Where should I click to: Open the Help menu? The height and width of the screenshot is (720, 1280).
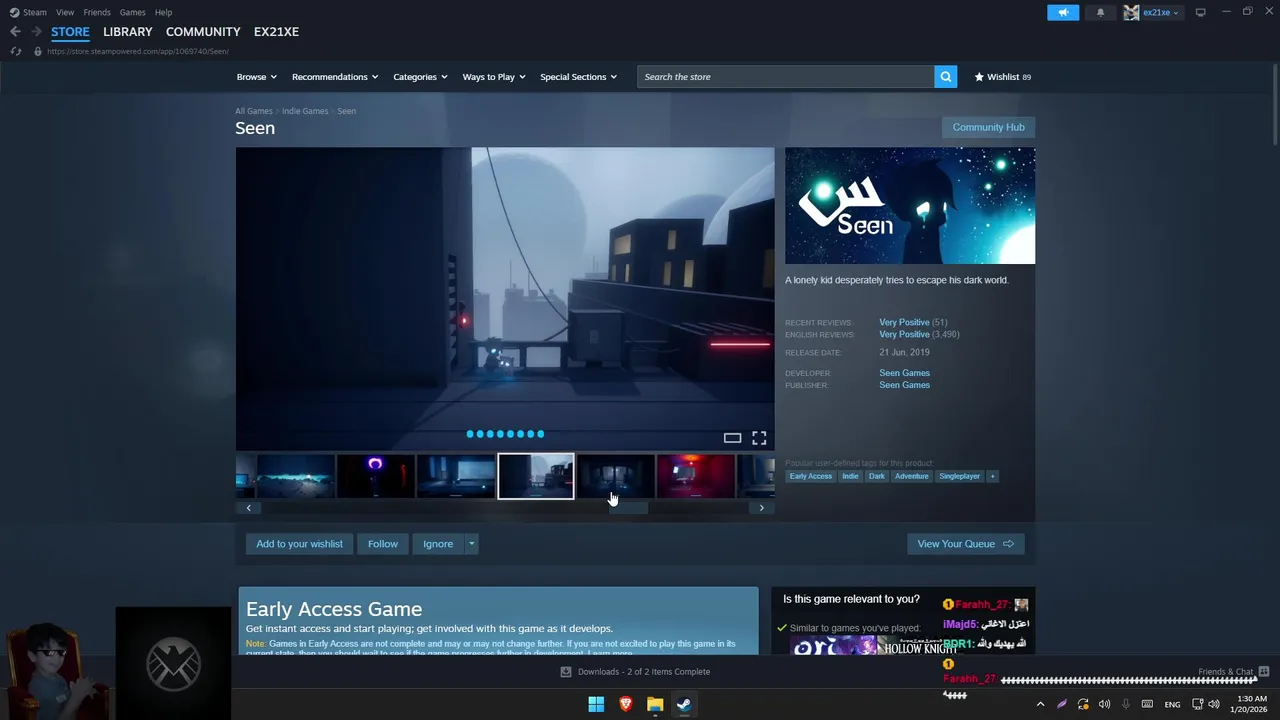[163, 12]
